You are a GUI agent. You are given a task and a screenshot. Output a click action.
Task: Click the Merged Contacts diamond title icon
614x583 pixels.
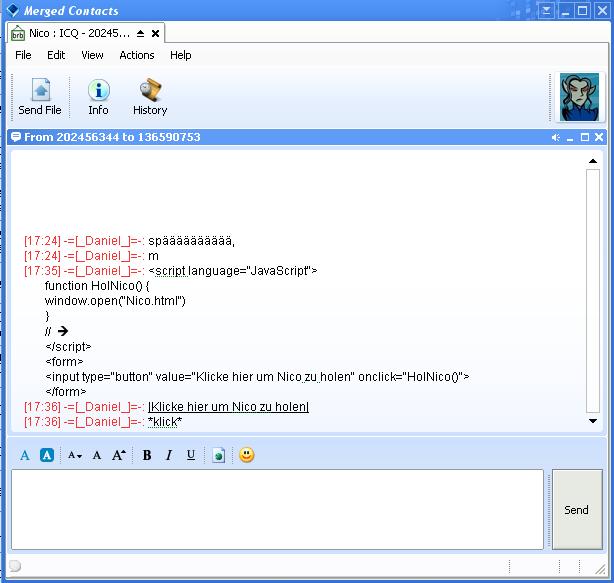pos(13,10)
